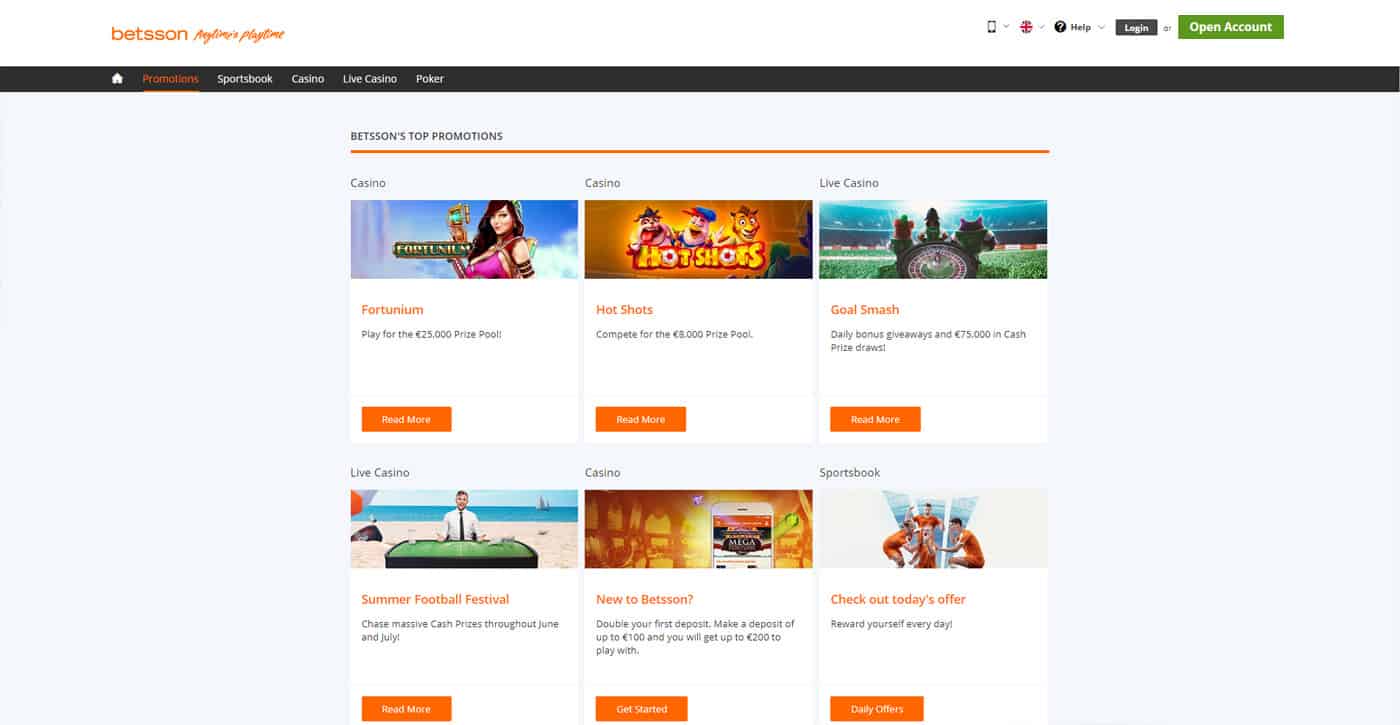Click the Daily Offers button
The height and width of the screenshot is (725, 1400).
[x=876, y=709]
